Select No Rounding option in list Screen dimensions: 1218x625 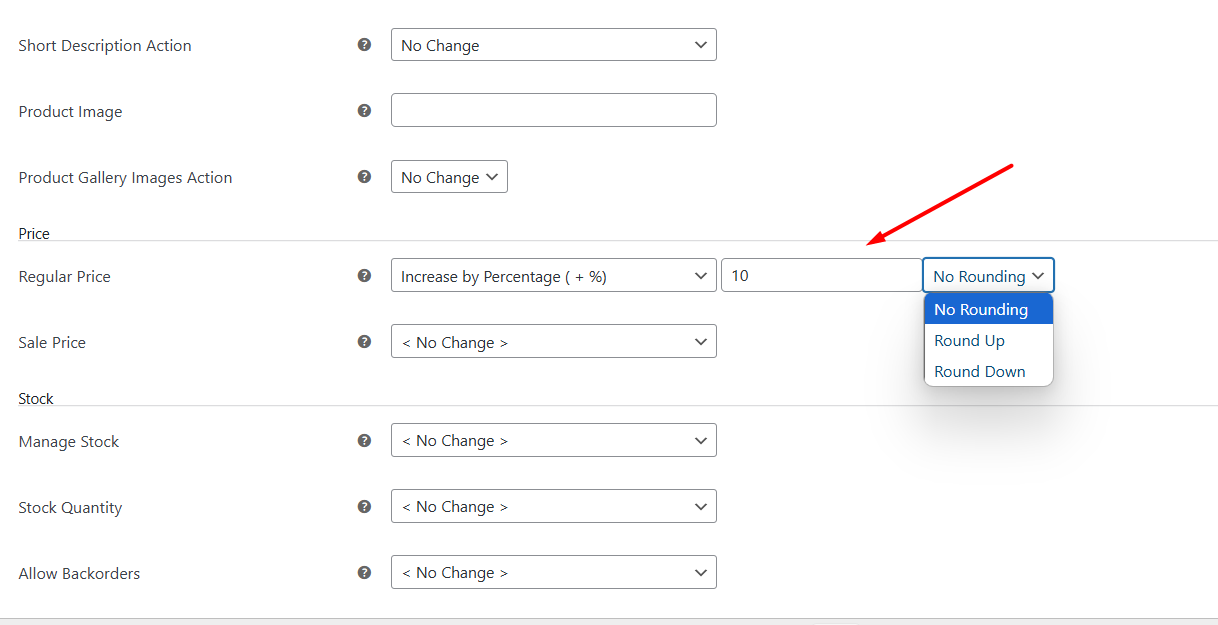[988, 309]
